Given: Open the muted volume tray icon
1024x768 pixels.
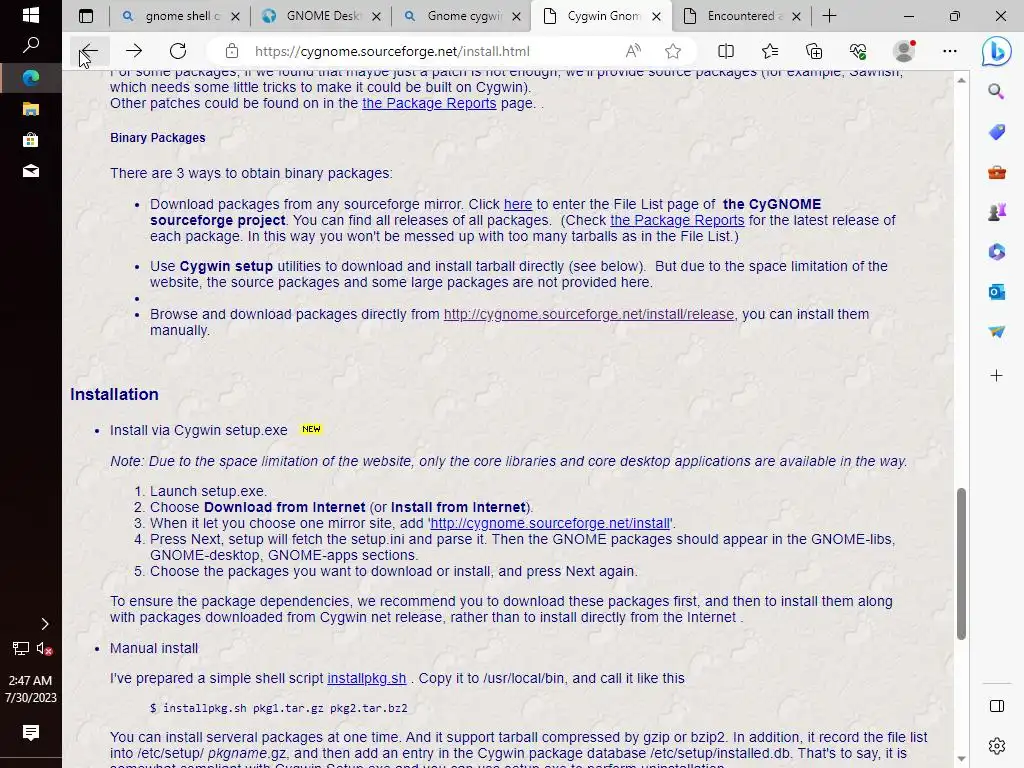Looking at the screenshot, I should coord(44,648).
